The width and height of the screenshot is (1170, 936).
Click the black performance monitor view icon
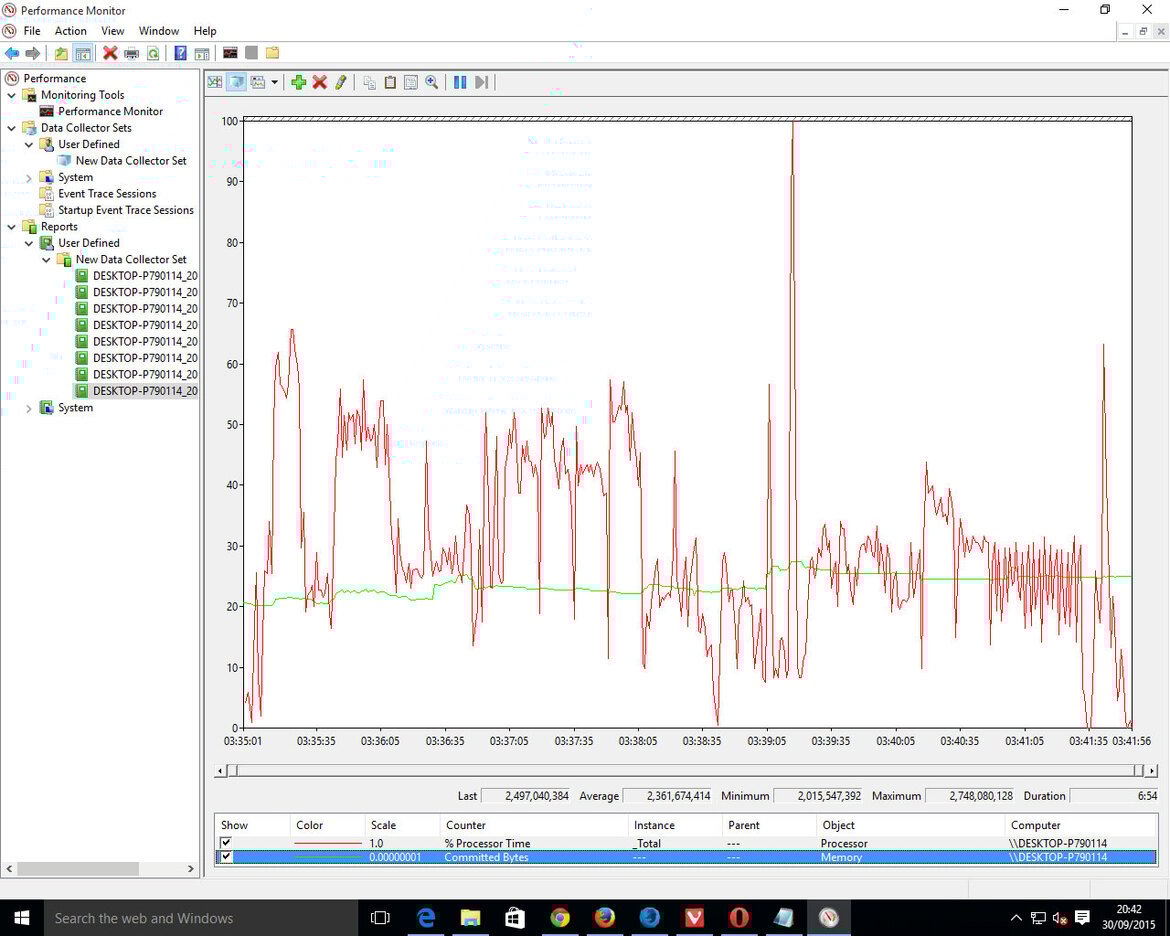pyautogui.click(x=230, y=53)
